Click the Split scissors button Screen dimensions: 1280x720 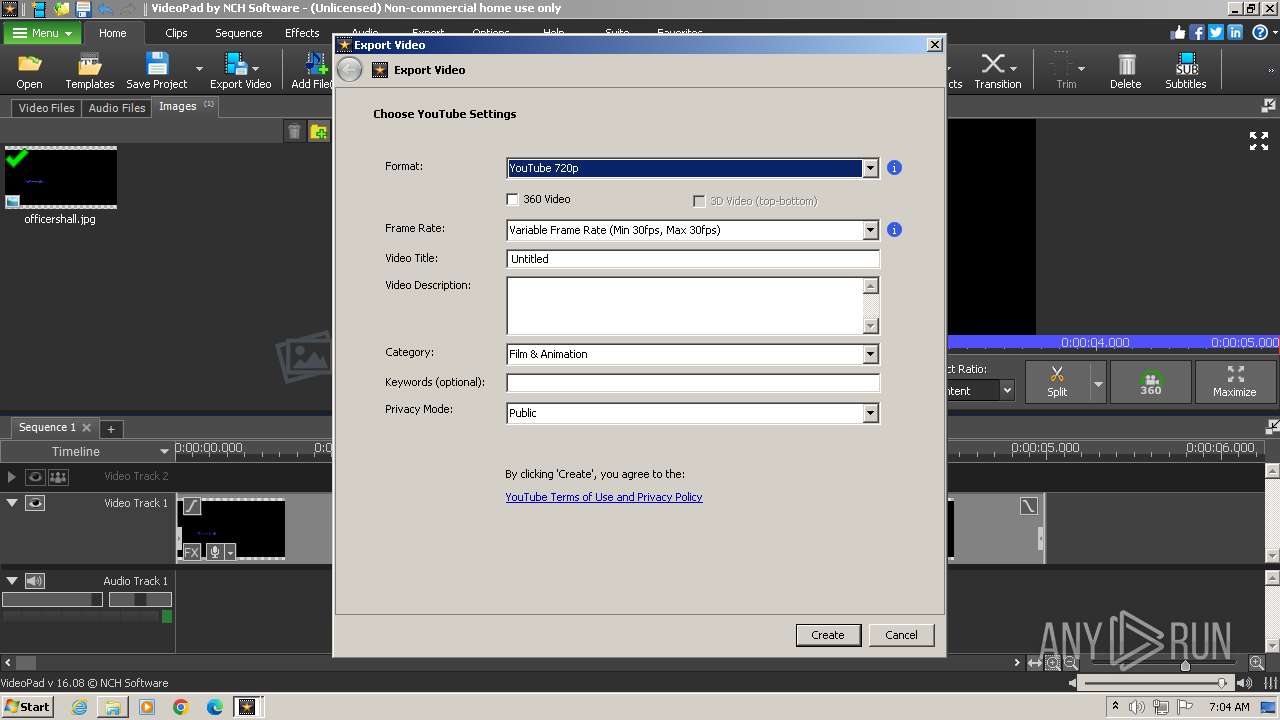[x=1057, y=382]
